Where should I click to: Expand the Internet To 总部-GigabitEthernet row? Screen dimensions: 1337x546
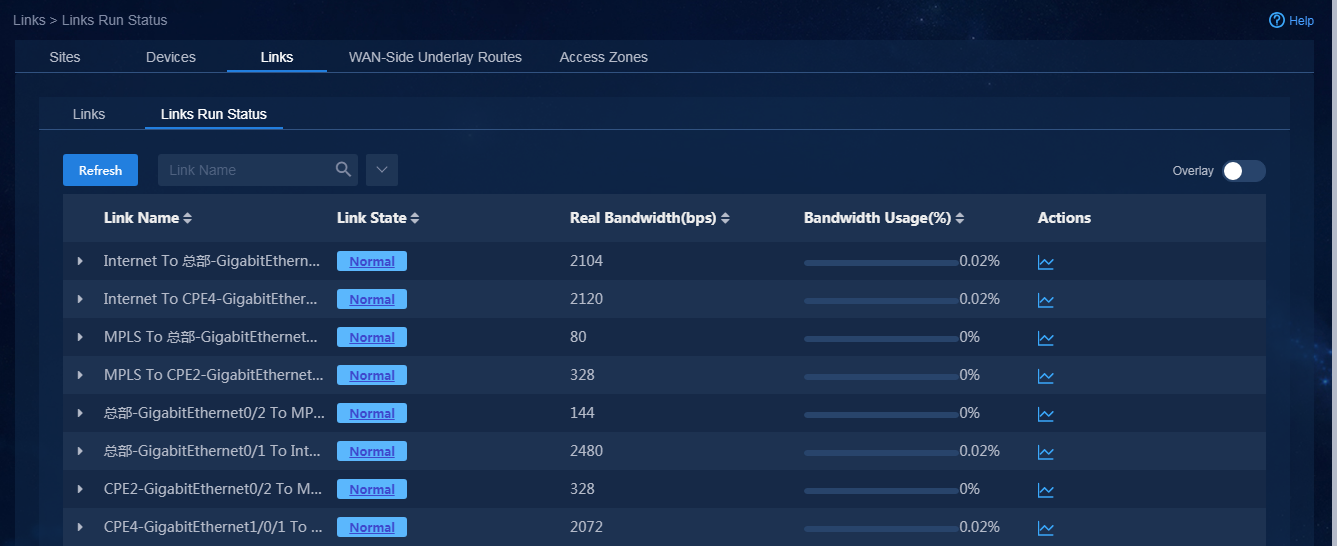point(80,261)
